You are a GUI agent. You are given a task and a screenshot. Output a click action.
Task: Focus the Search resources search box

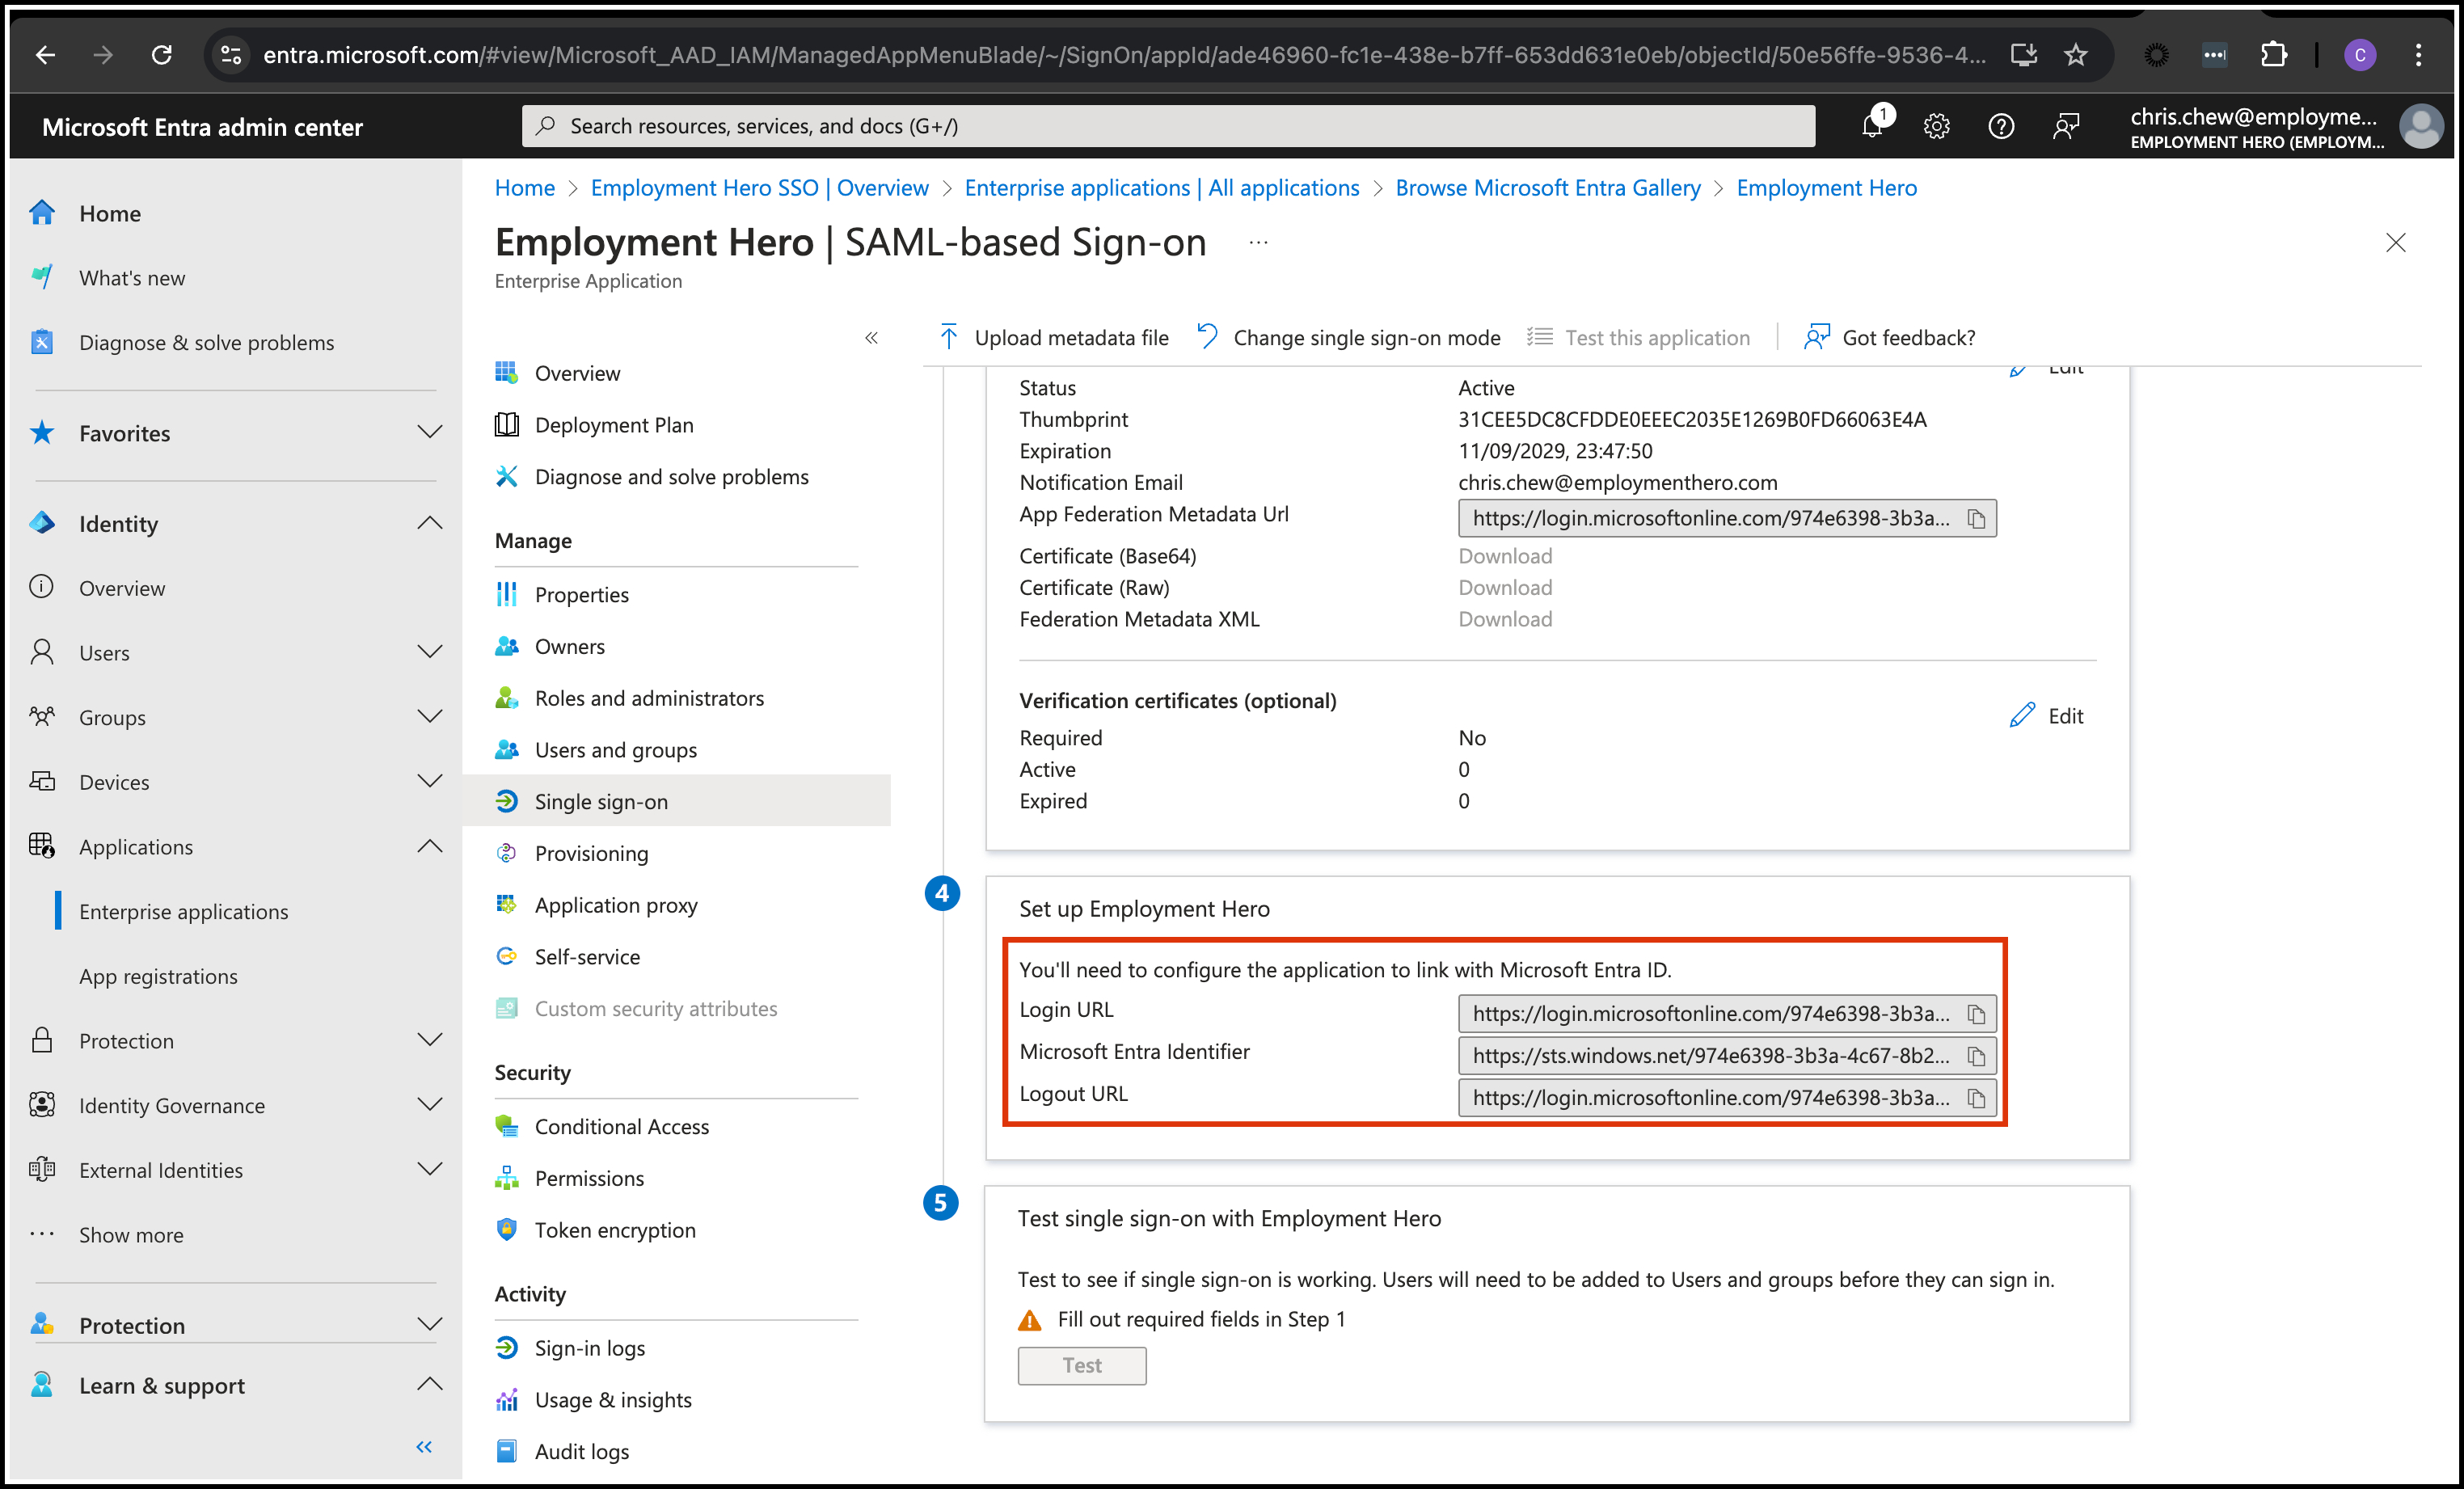coord(1167,126)
